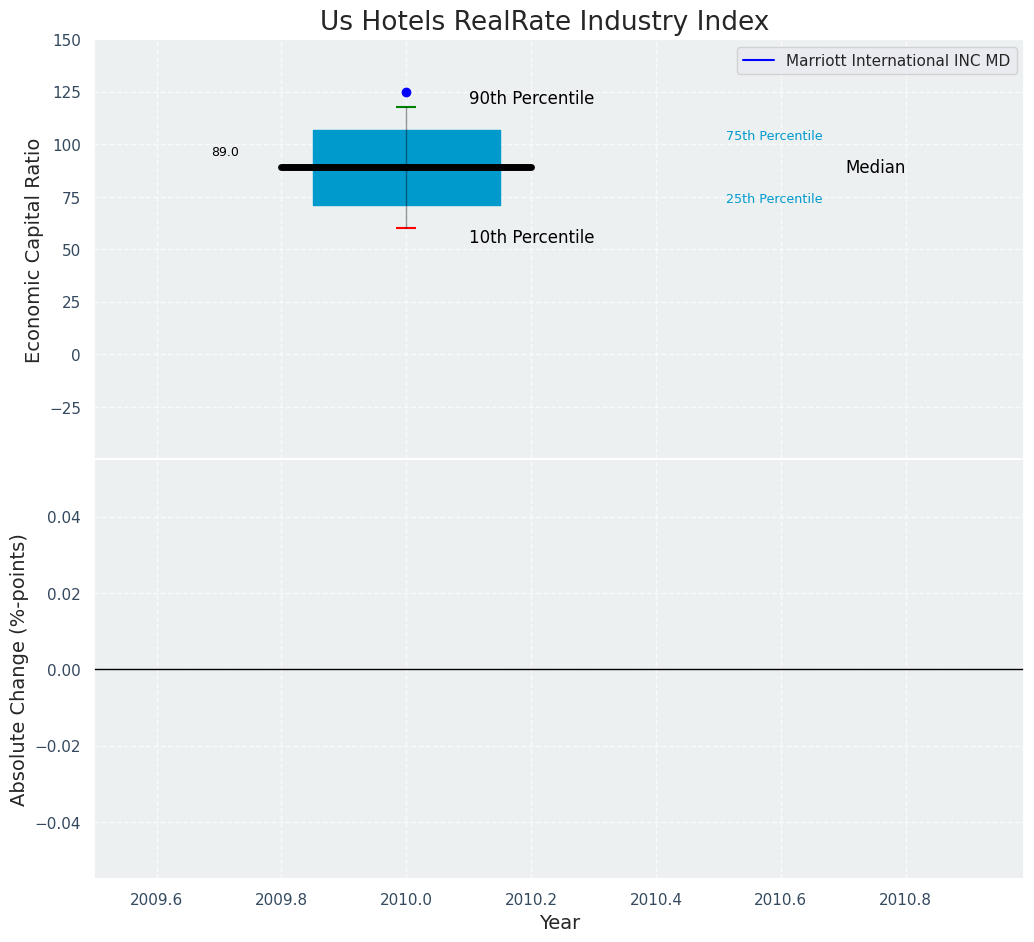Click the 2010.0 x-axis tick label
The height and width of the screenshot is (942, 1034).
coord(406,899)
